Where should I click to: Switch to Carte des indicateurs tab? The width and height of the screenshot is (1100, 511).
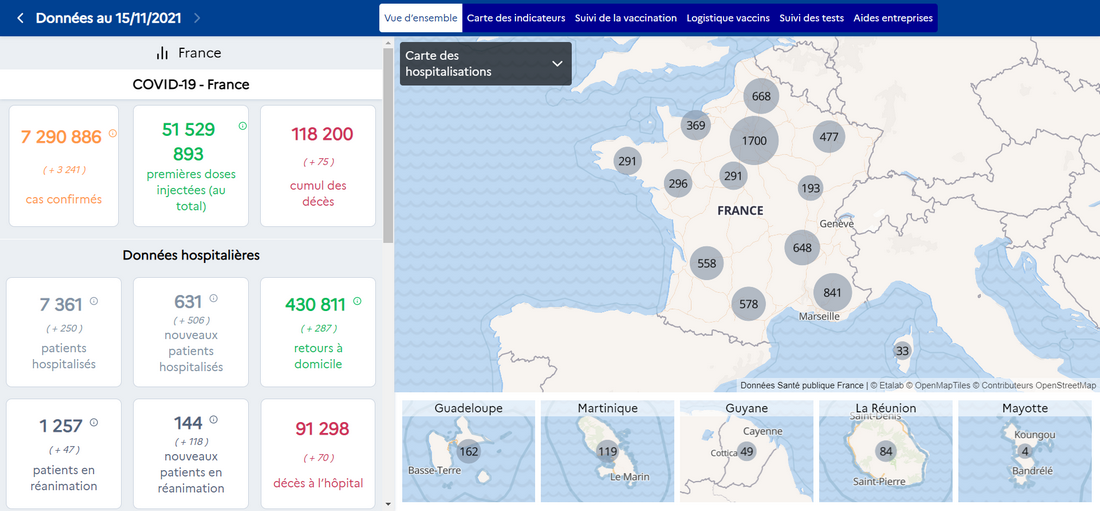pyautogui.click(x=516, y=18)
